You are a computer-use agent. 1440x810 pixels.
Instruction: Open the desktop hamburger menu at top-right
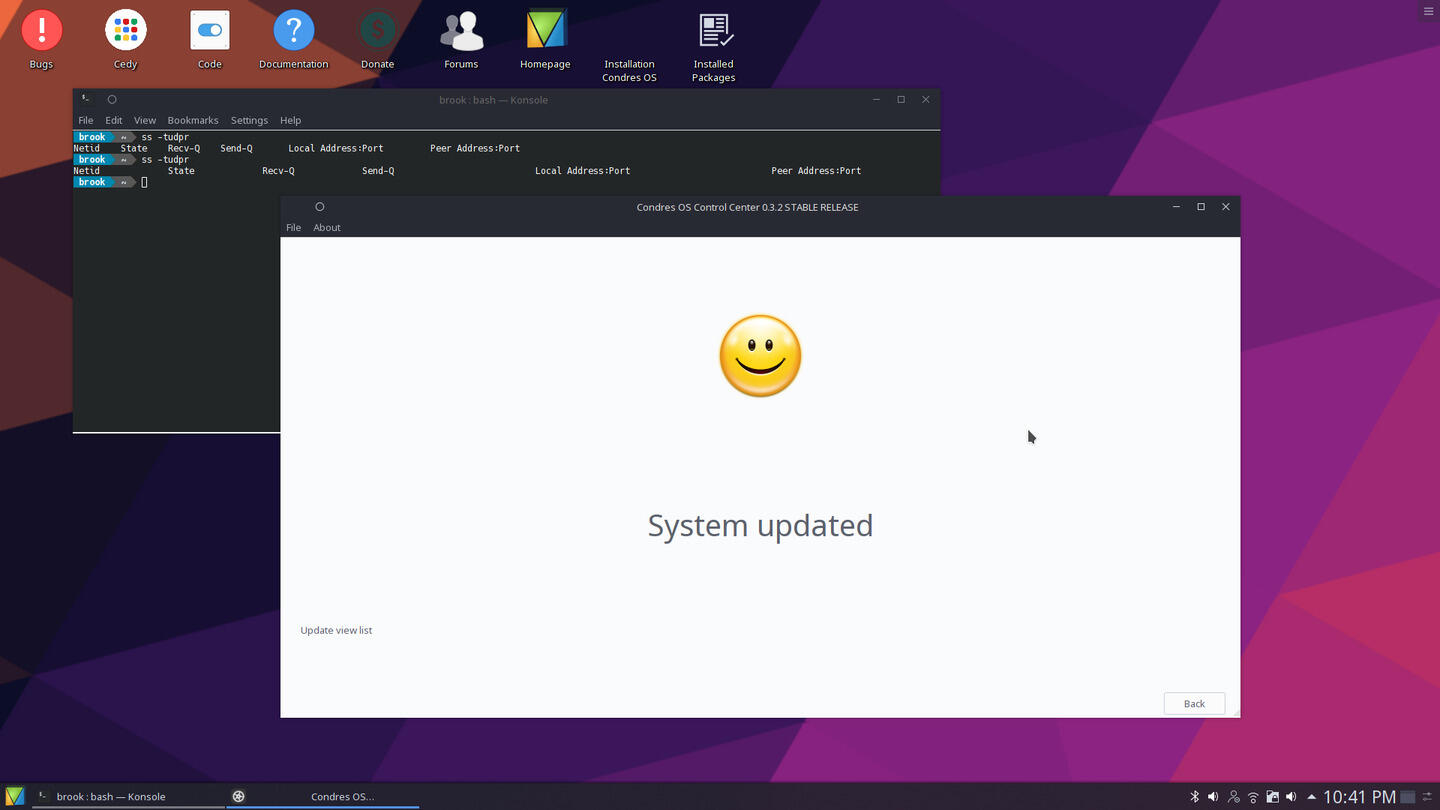[x=1428, y=11]
